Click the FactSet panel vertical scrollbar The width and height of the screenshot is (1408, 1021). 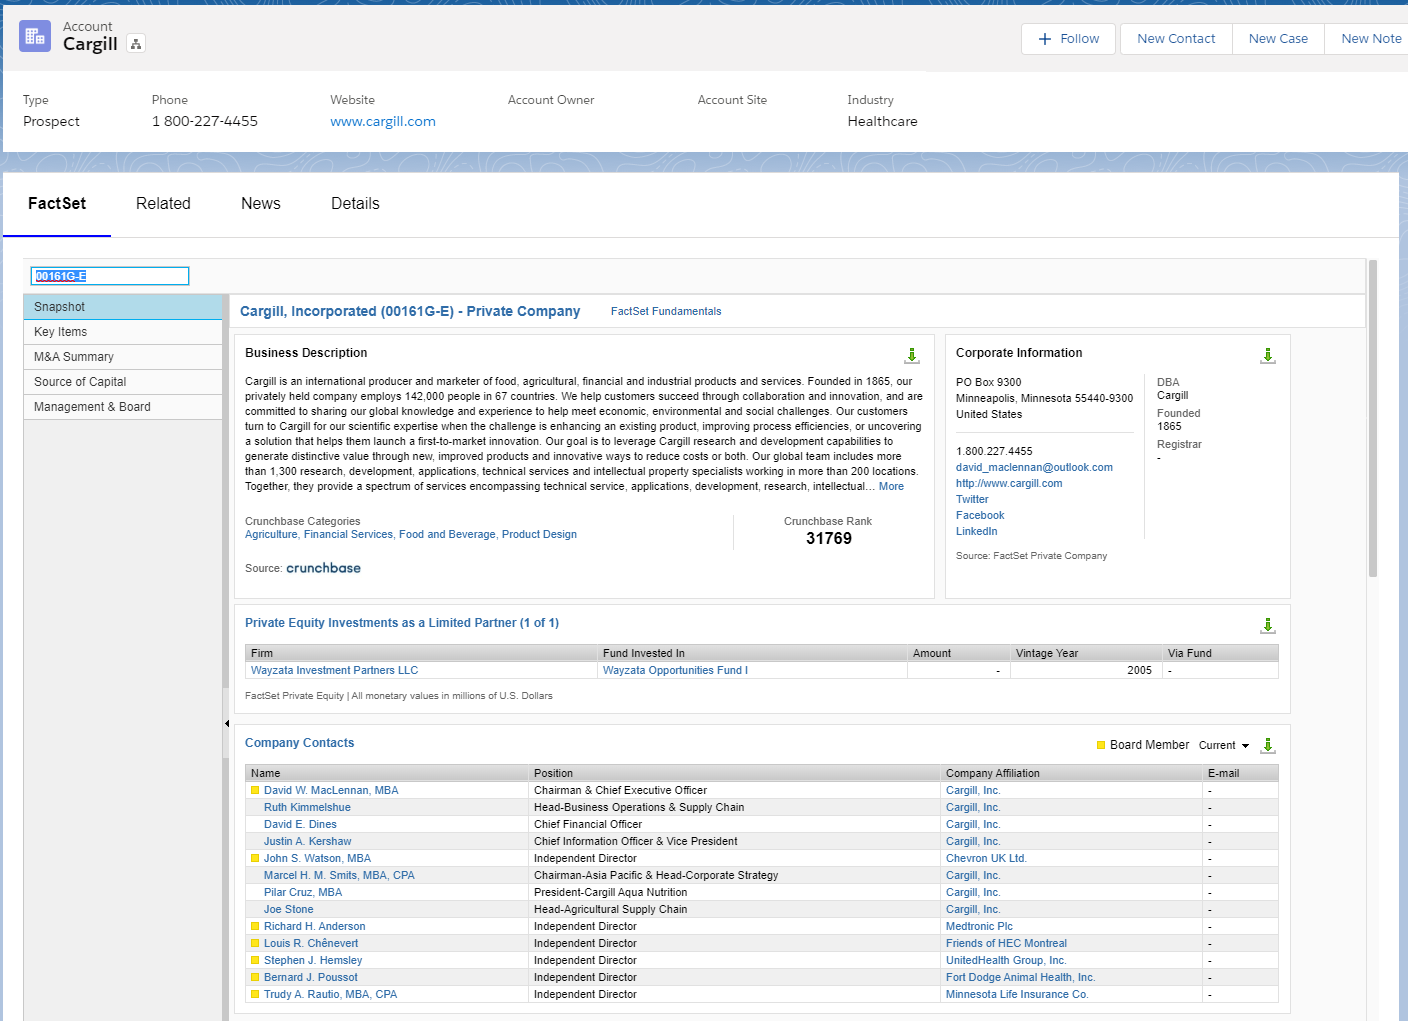1373,418
